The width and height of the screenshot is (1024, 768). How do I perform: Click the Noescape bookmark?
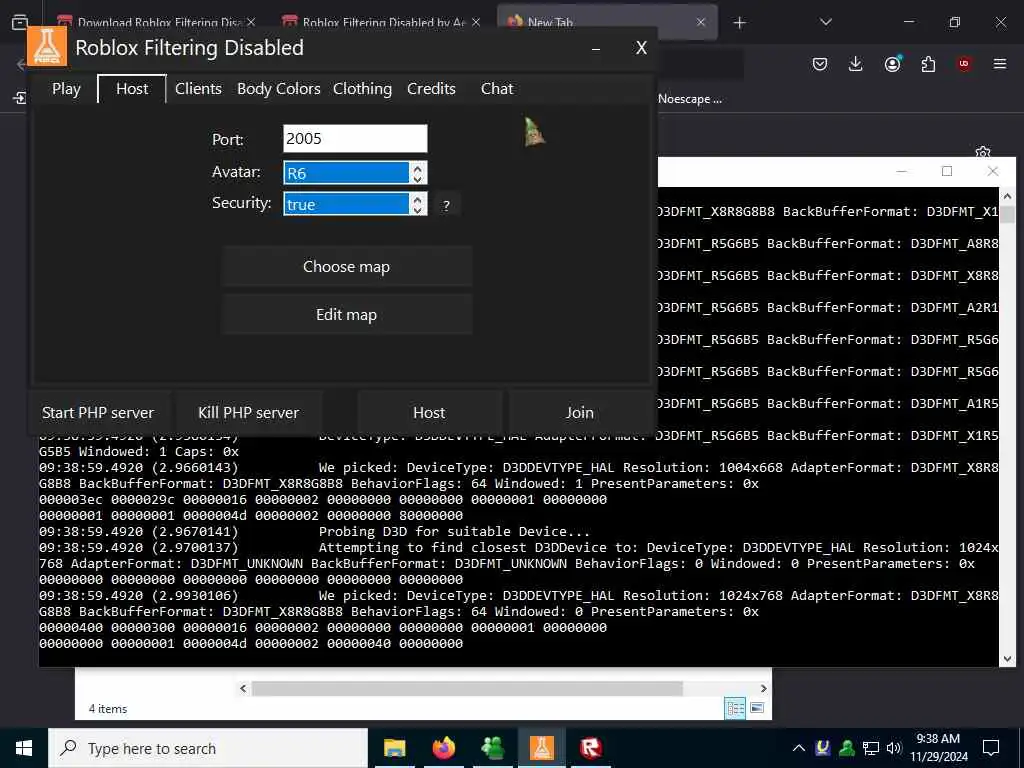coord(690,99)
